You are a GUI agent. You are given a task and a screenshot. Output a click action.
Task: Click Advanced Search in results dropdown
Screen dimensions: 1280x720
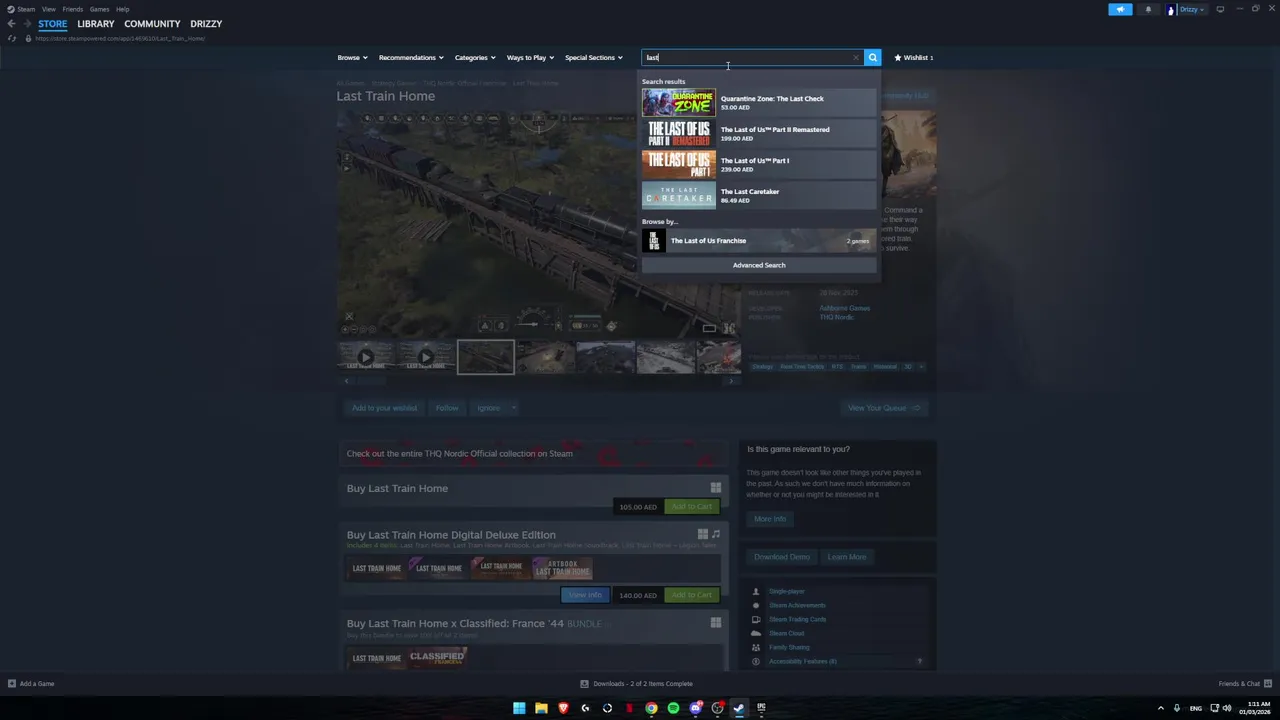pyautogui.click(x=759, y=265)
